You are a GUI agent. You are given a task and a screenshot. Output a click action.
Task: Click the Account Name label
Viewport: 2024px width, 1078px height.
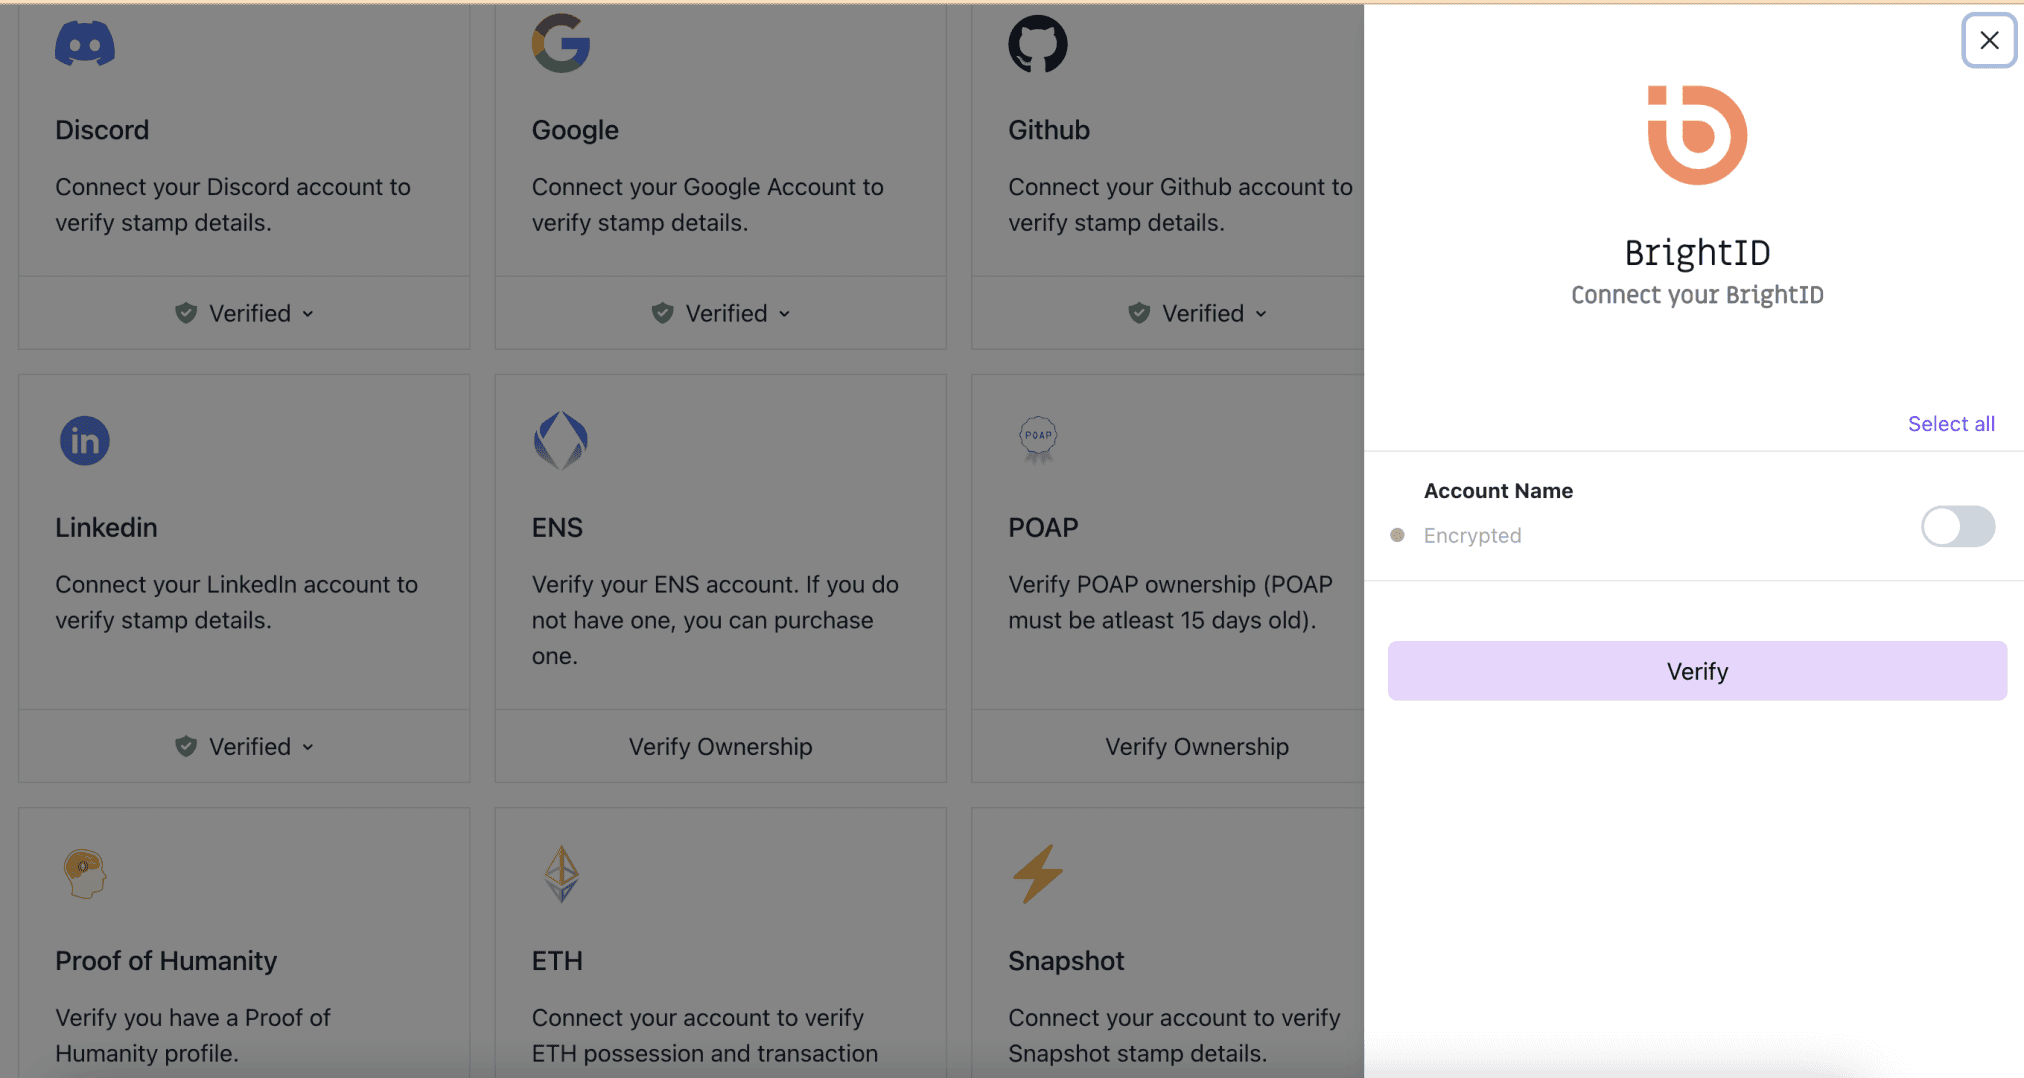pyautogui.click(x=1498, y=491)
